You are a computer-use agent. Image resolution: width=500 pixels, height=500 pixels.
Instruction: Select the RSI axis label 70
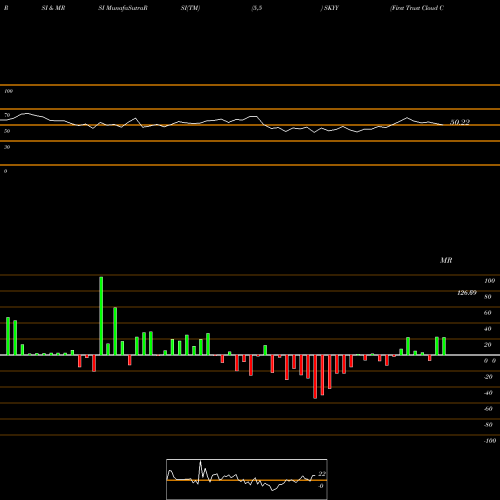pyautogui.click(x=7, y=115)
